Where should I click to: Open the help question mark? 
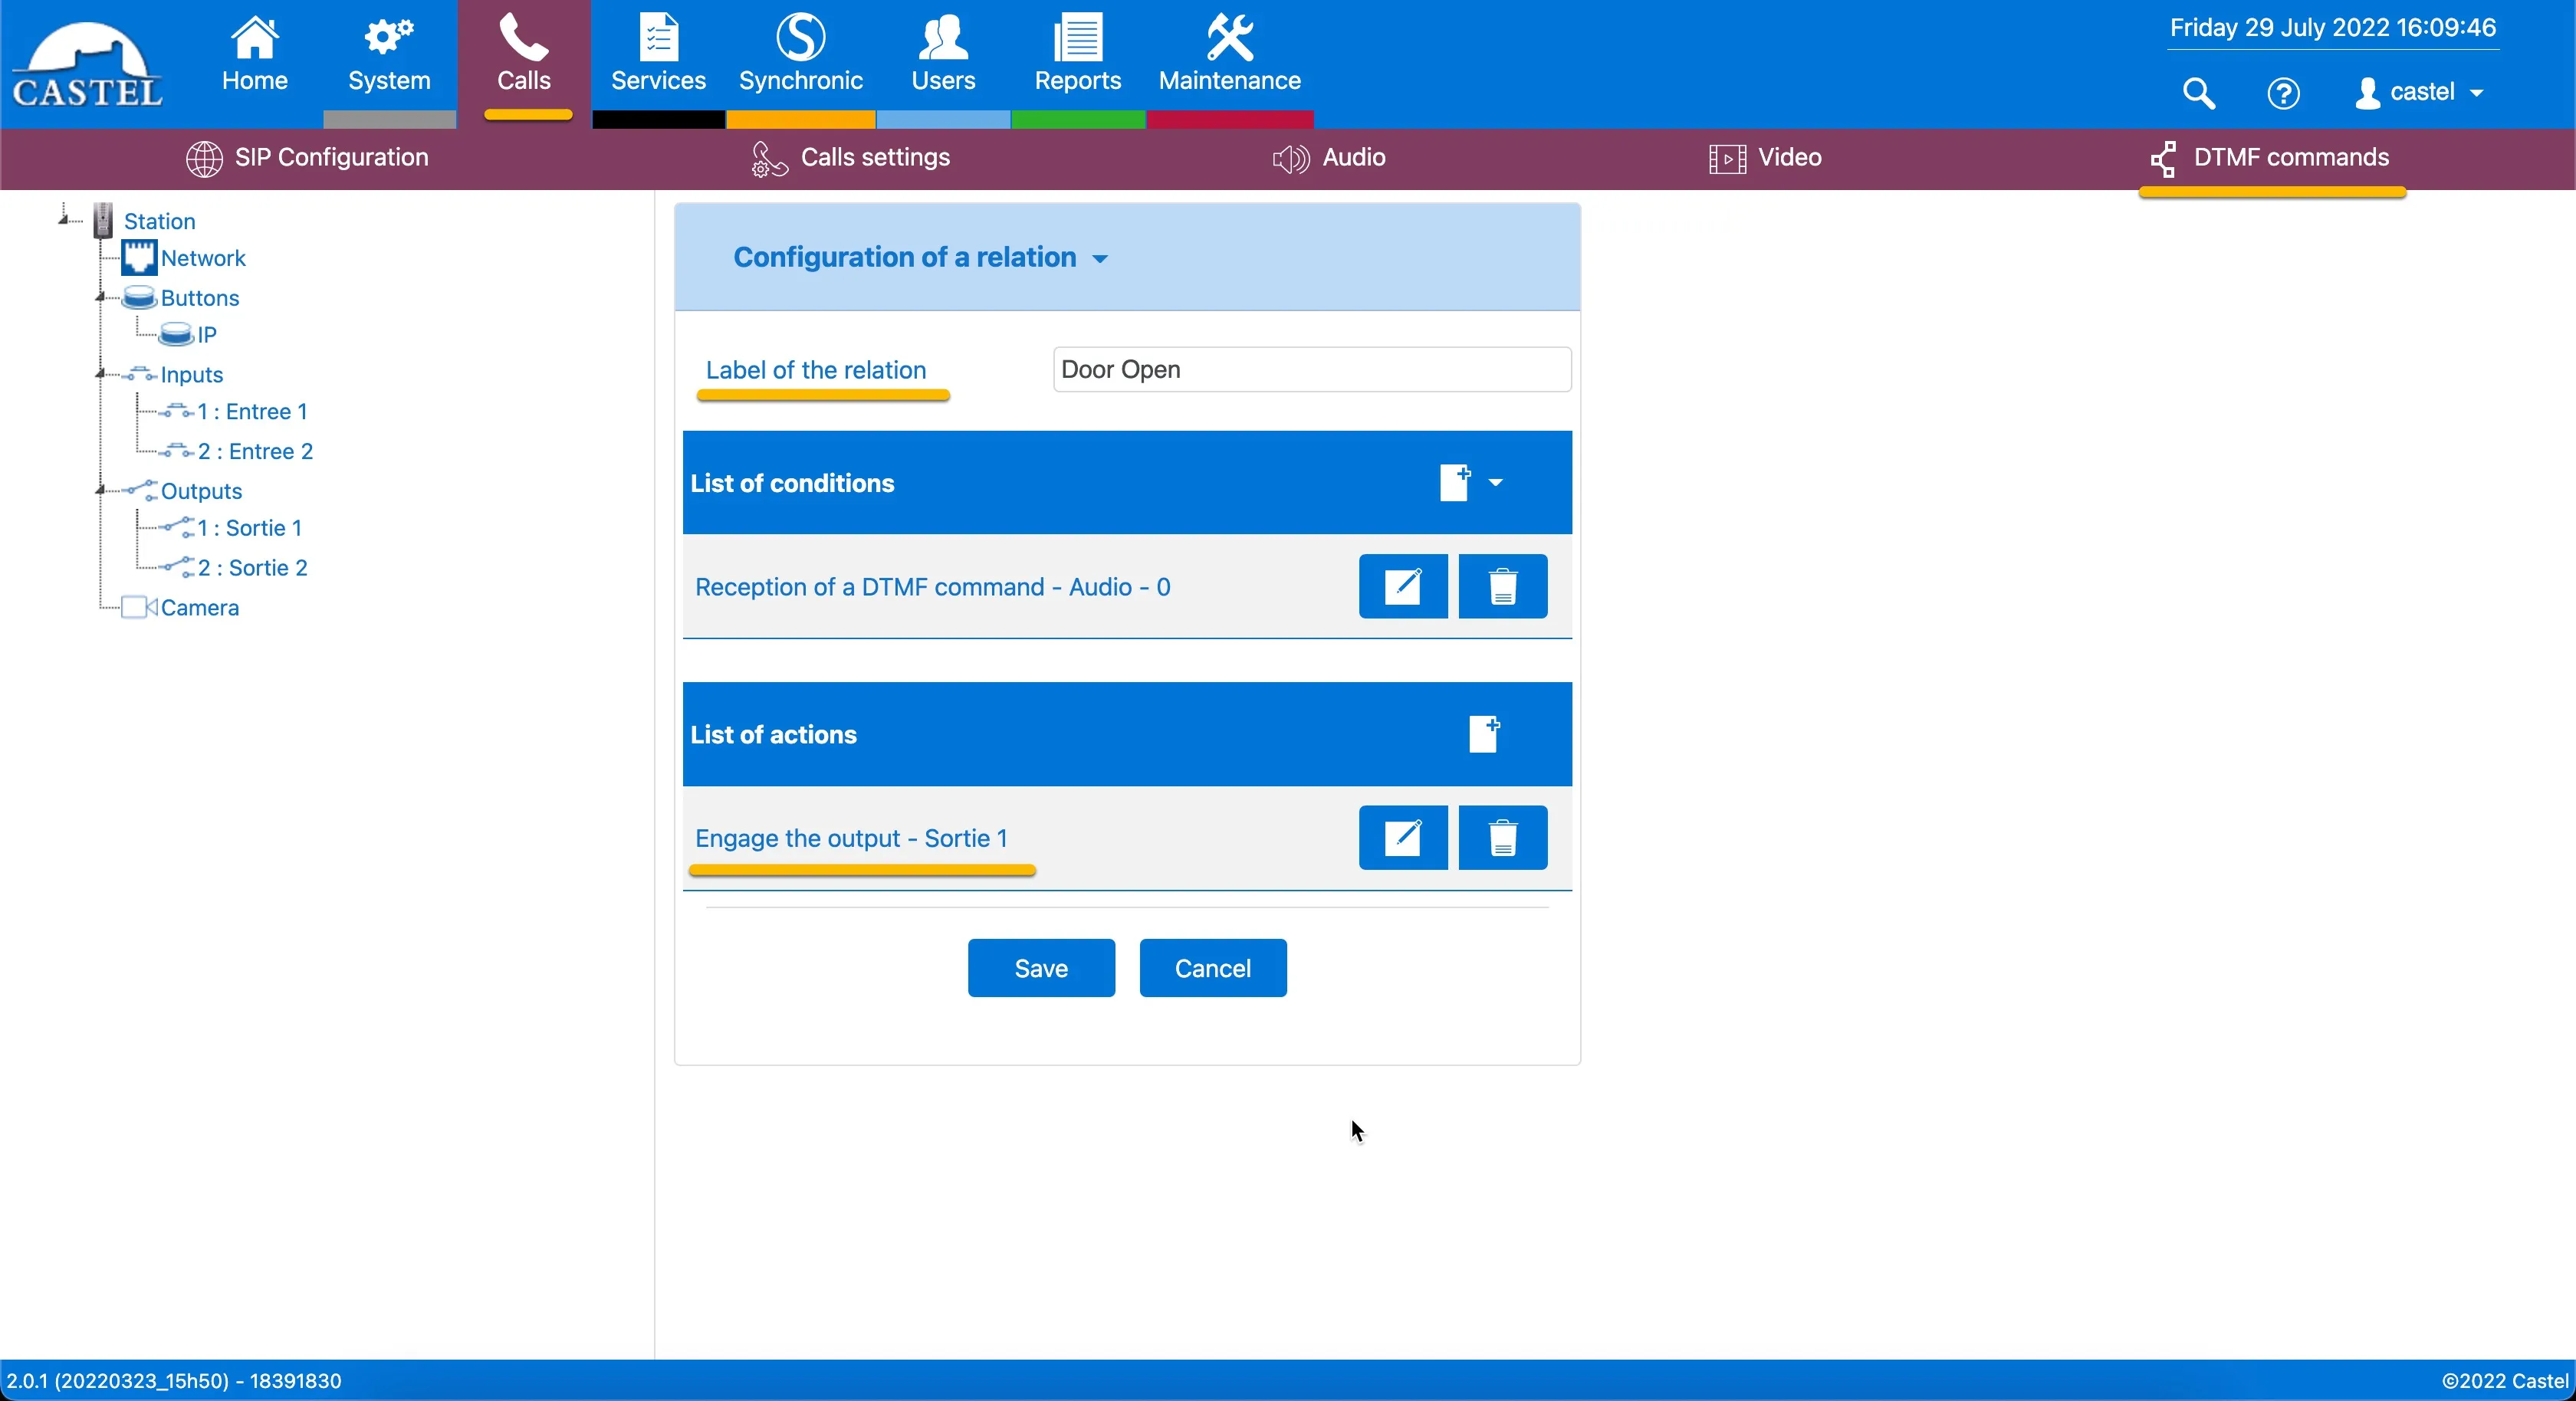click(x=2283, y=93)
